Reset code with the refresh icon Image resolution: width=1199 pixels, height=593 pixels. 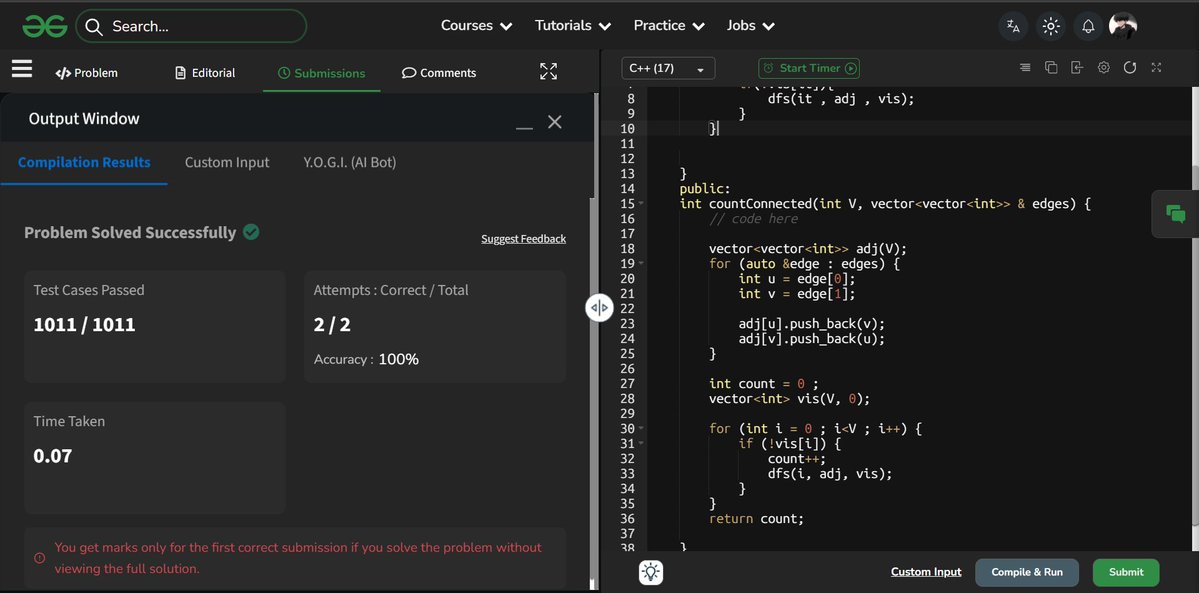click(1129, 67)
